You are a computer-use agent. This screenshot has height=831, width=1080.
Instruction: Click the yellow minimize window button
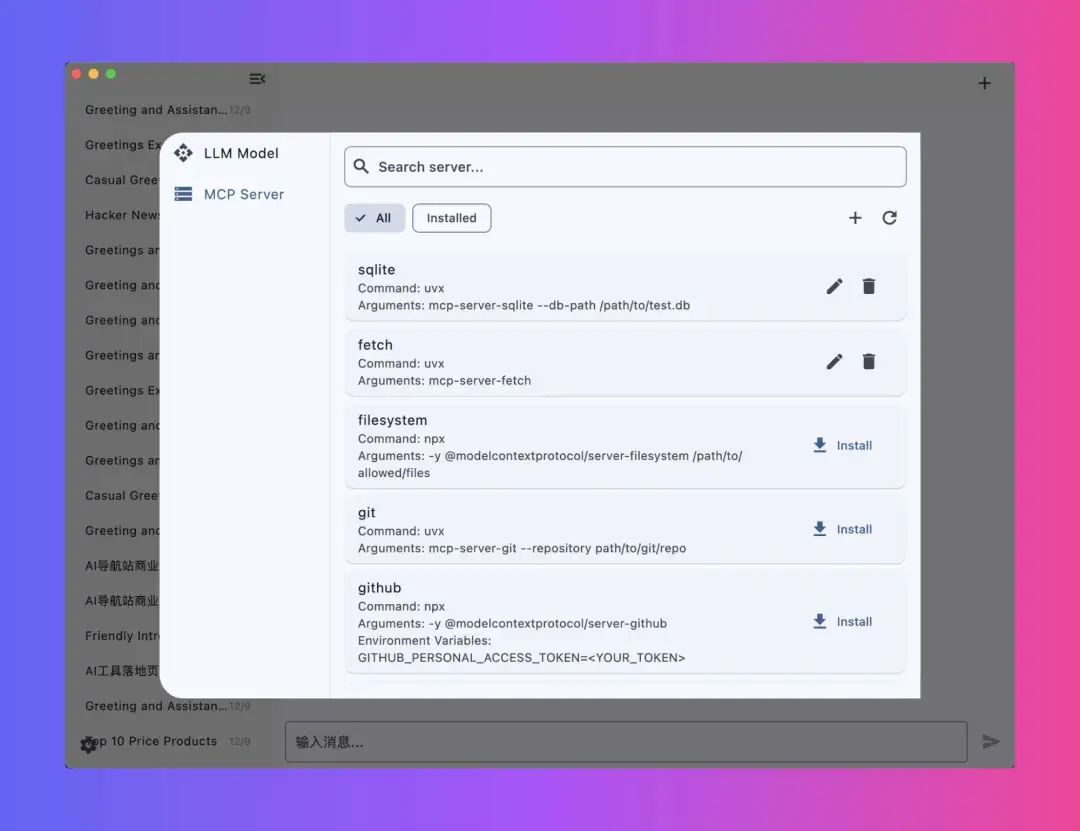coord(94,74)
